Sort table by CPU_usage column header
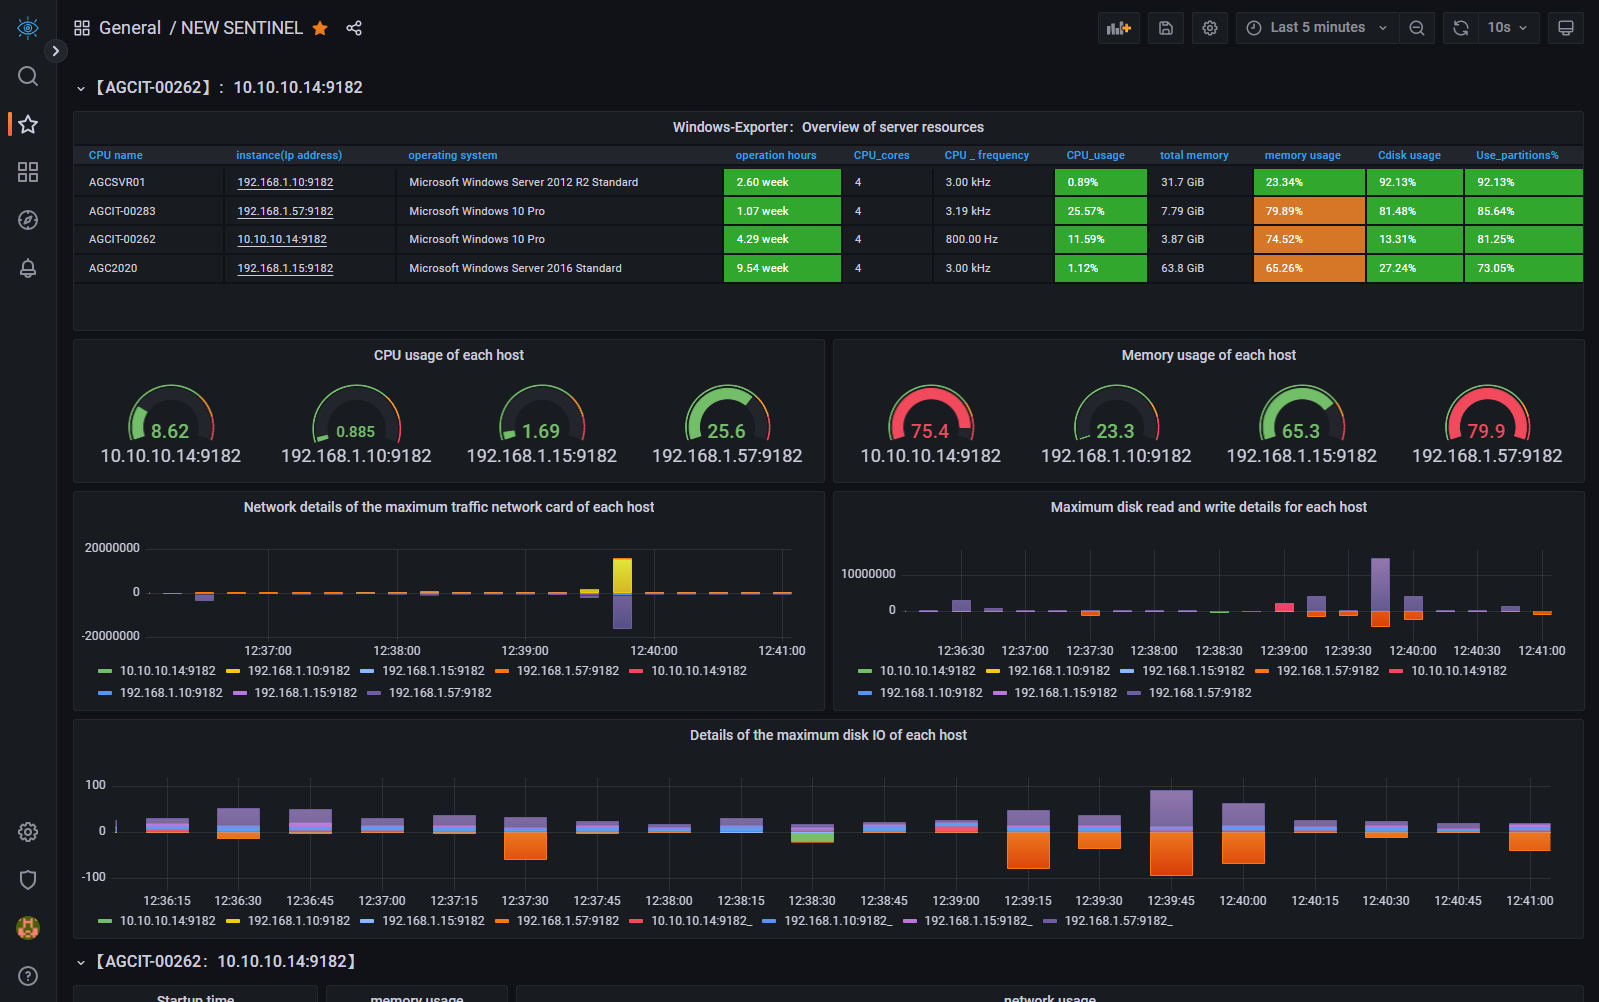This screenshot has width=1599, height=1002. [x=1095, y=155]
